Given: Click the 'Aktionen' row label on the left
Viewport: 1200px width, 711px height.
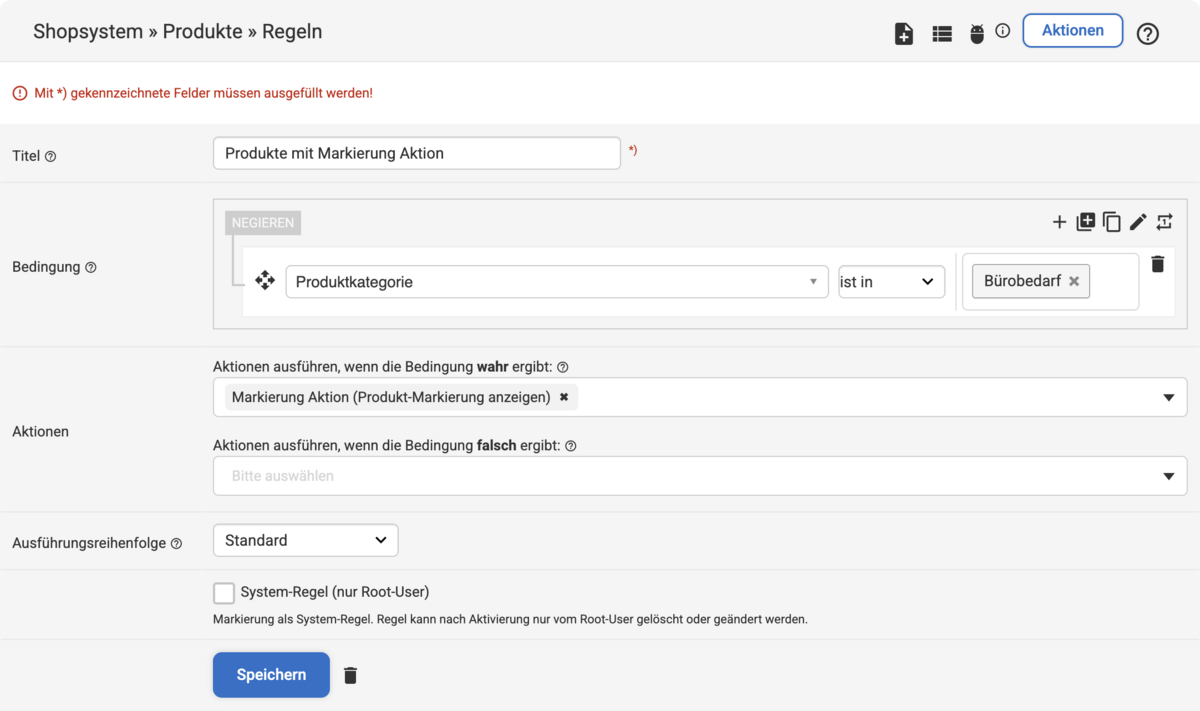Looking at the screenshot, I should (x=40, y=431).
